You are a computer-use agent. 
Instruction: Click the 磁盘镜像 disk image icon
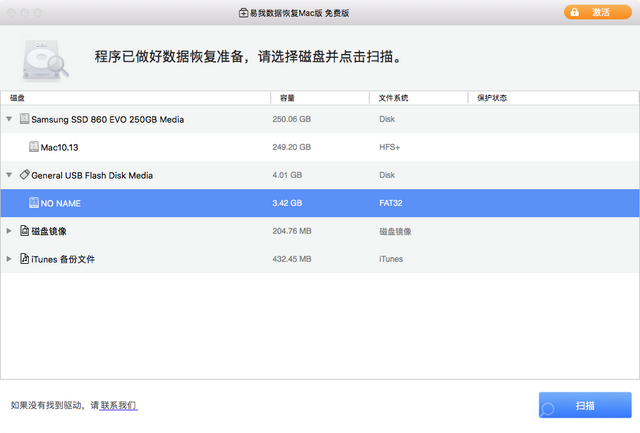tap(24, 231)
